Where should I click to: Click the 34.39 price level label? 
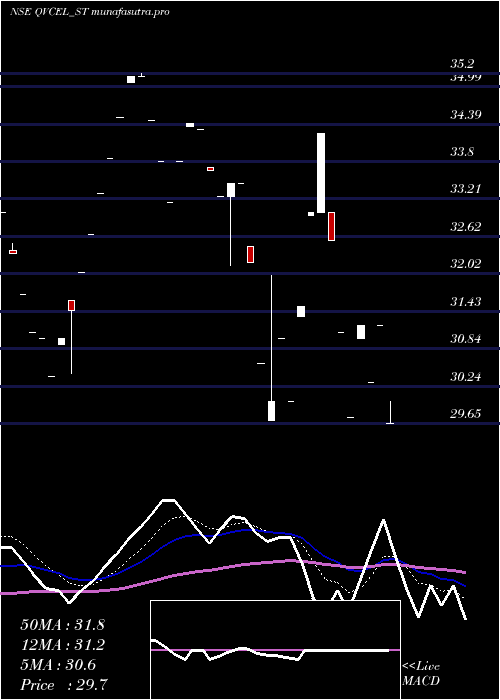(x=466, y=115)
